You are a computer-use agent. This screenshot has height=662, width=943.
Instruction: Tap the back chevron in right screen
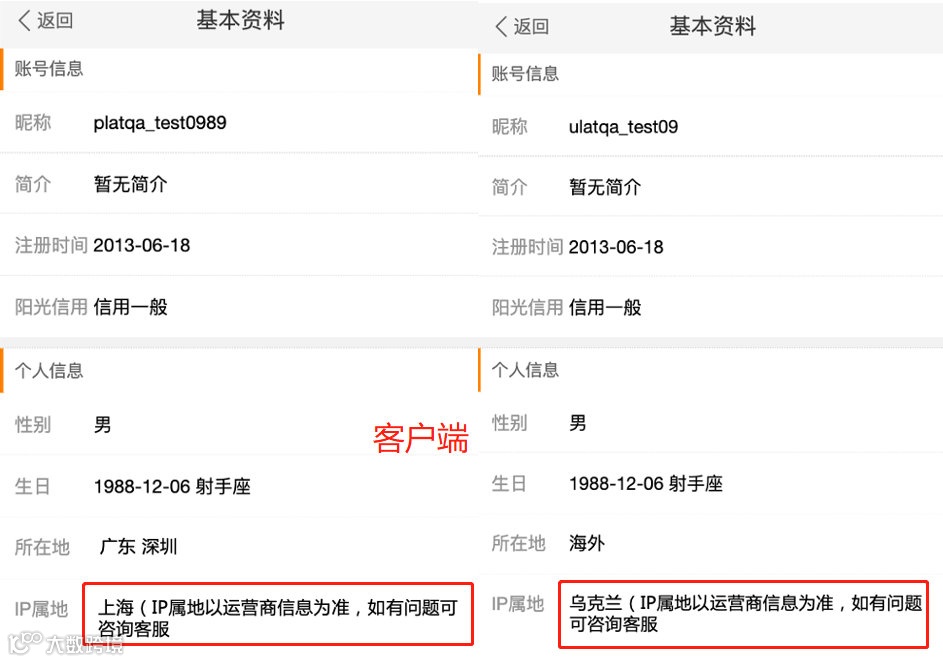point(501,26)
